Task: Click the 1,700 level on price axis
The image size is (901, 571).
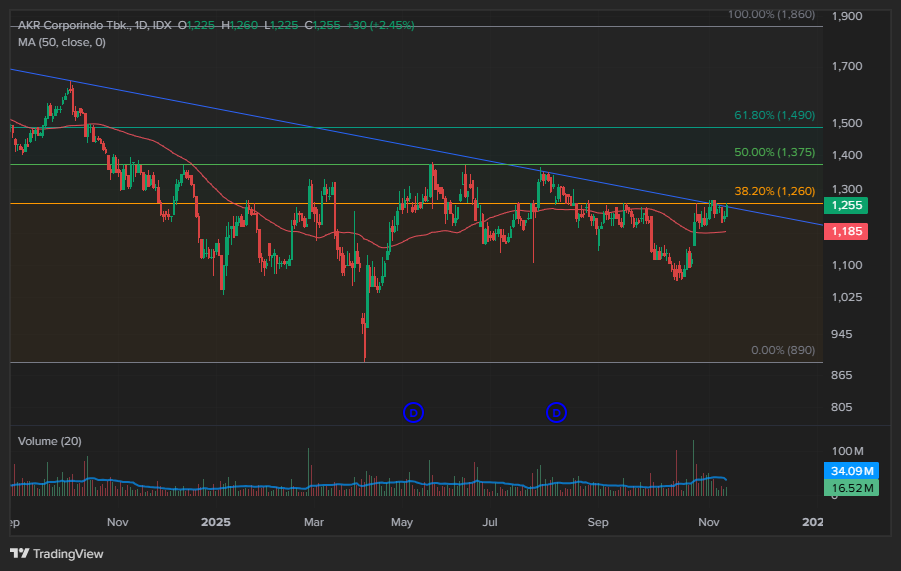Action: coord(846,67)
